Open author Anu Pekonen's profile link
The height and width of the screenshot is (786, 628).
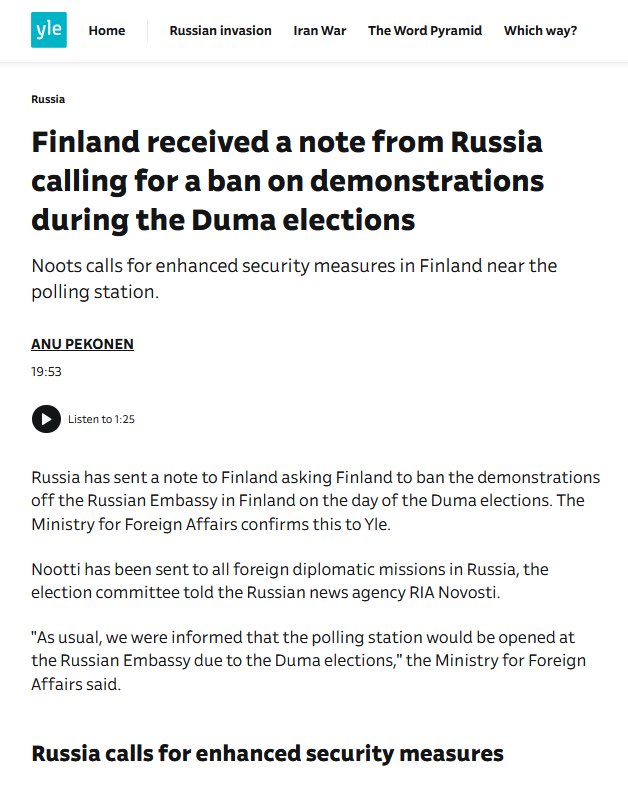(82, 344)
